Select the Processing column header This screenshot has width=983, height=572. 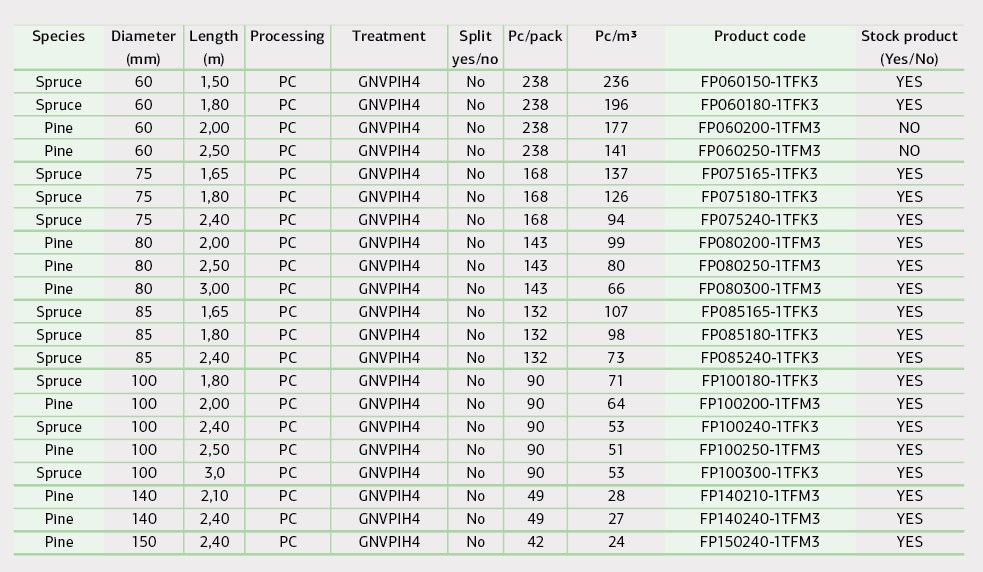tap(287, 37)
